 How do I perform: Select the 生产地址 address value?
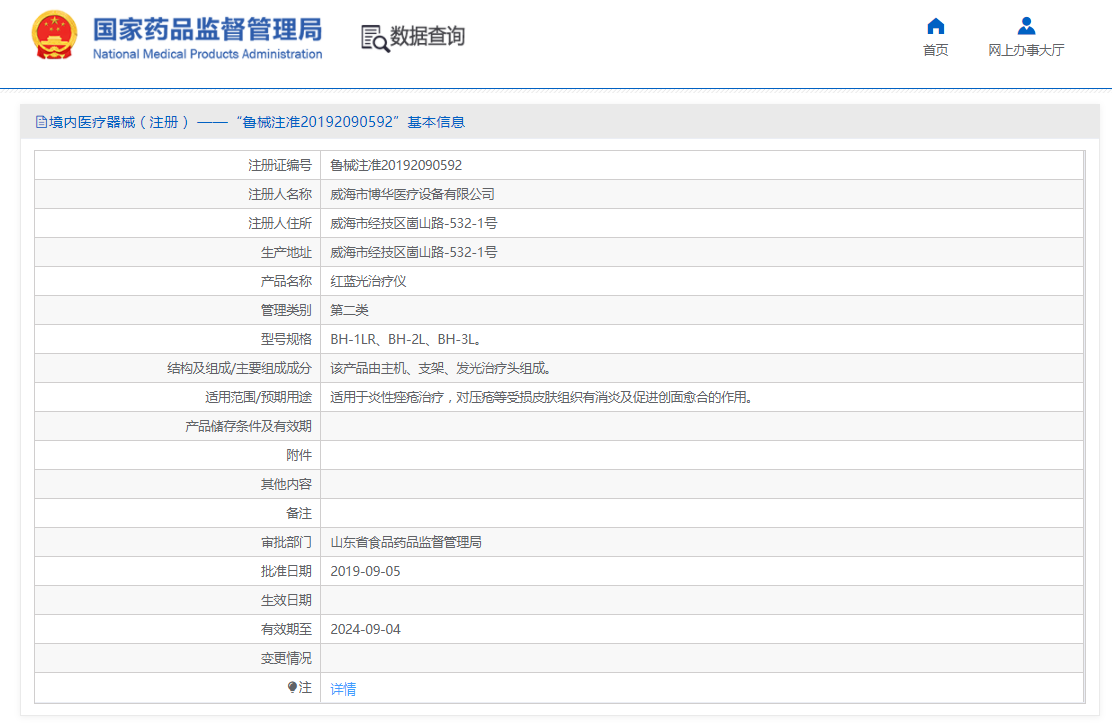click(x=413, y=253)
